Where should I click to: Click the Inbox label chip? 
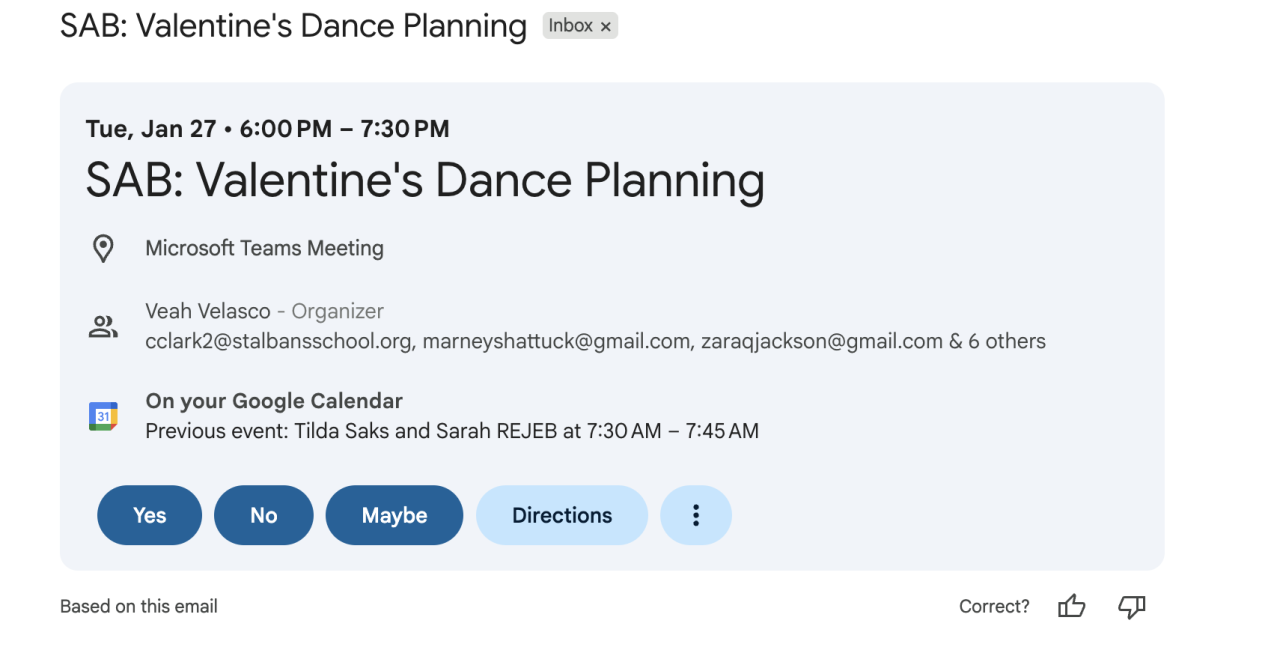pyautogui.click(x=570, y=26)
